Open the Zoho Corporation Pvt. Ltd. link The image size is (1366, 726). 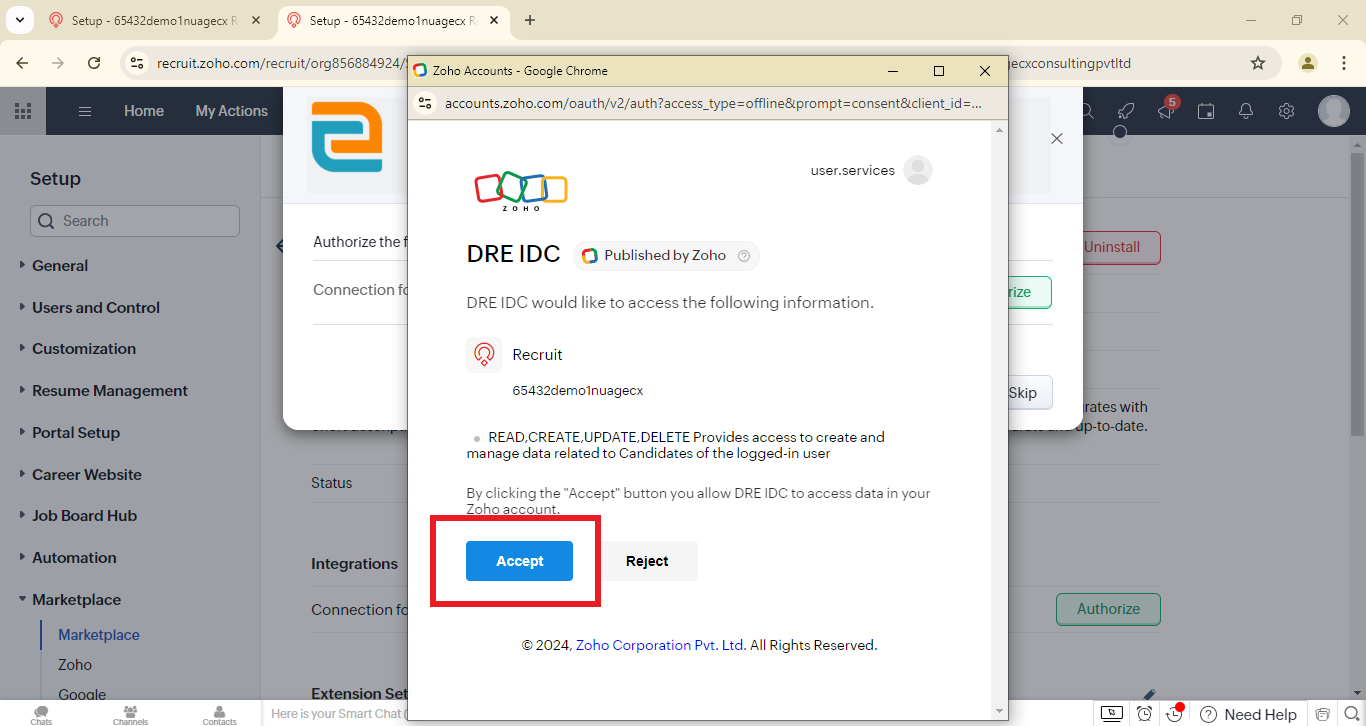[661, 645]
